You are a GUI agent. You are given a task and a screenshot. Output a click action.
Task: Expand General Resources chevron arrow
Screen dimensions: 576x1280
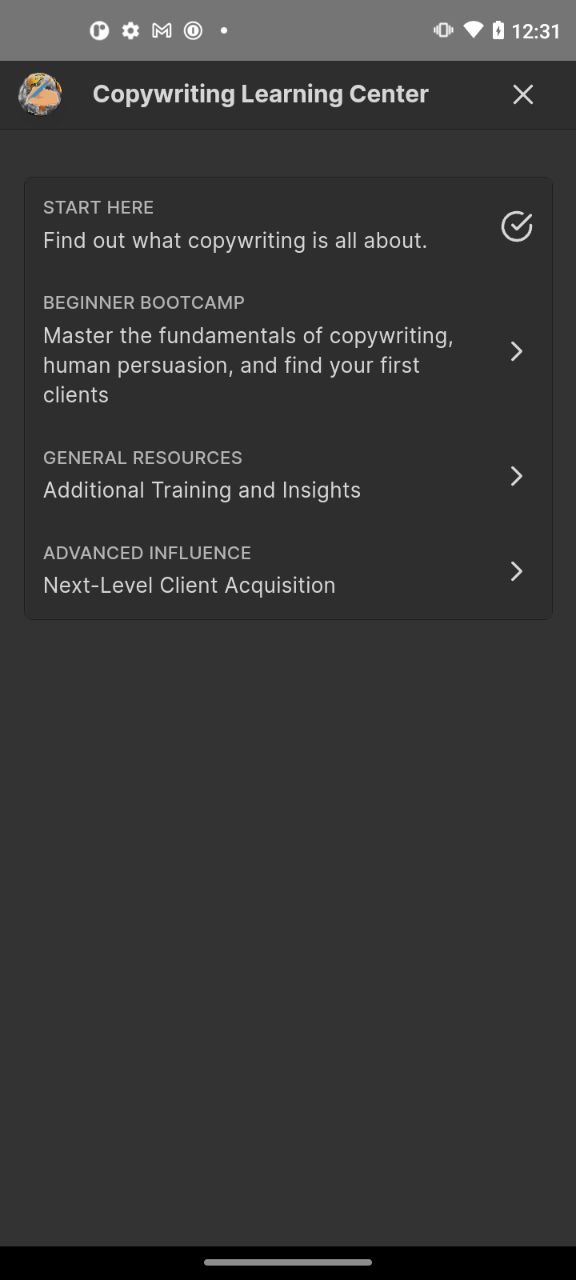point(516,476)
